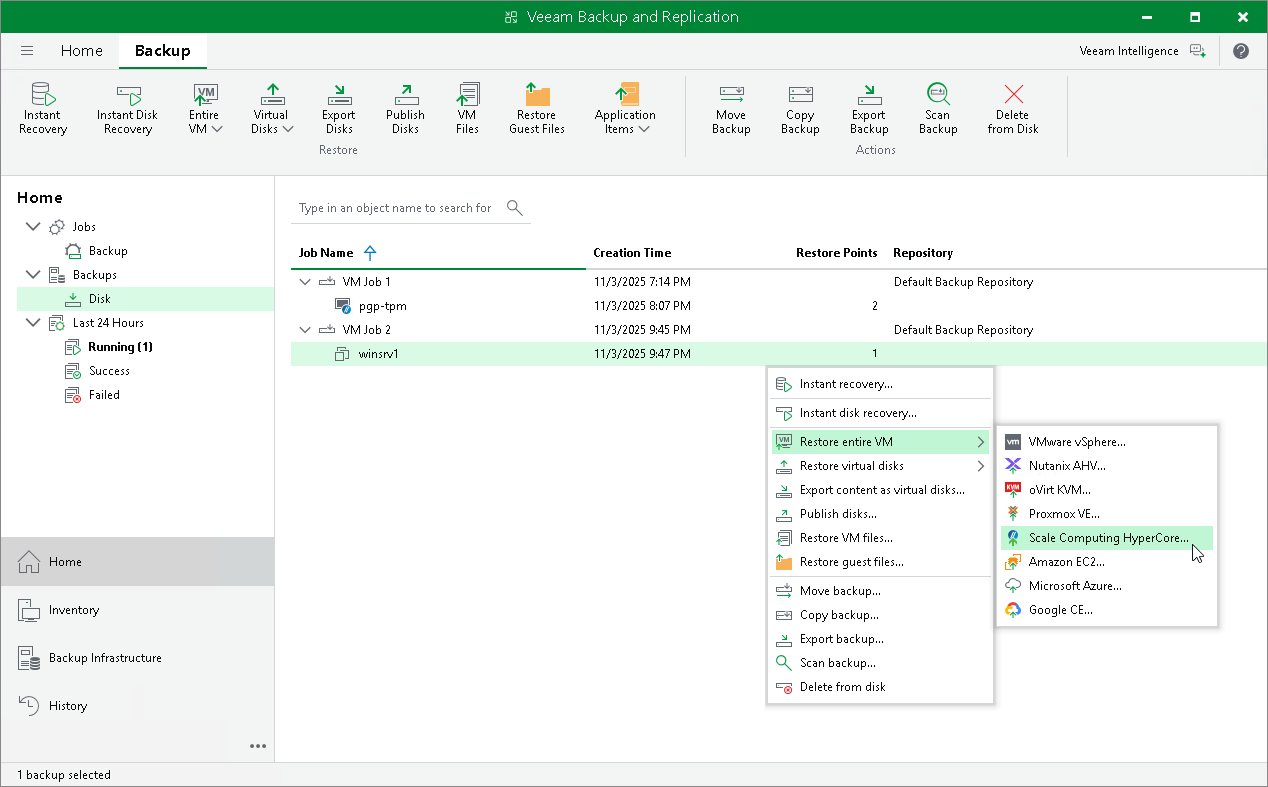Click the help question mark icon
The height and width of the screenshot is (787, 1268).
(x=1241, y=50)
